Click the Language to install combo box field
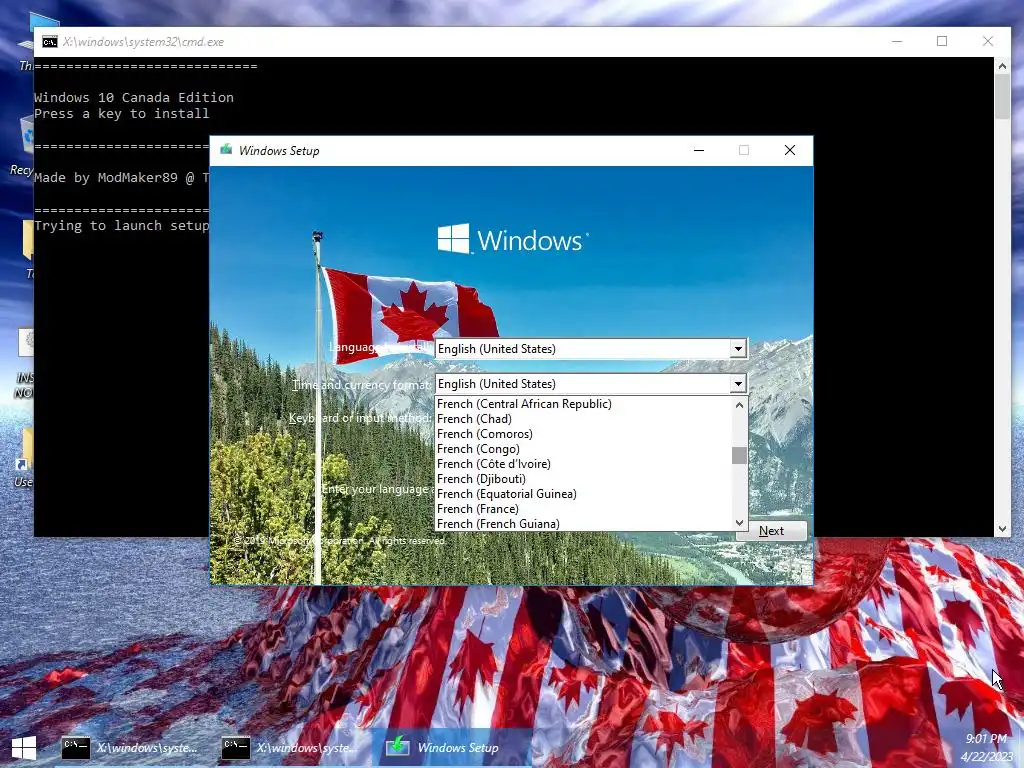Screen dimensions: 1024x768 click(591, 349)
